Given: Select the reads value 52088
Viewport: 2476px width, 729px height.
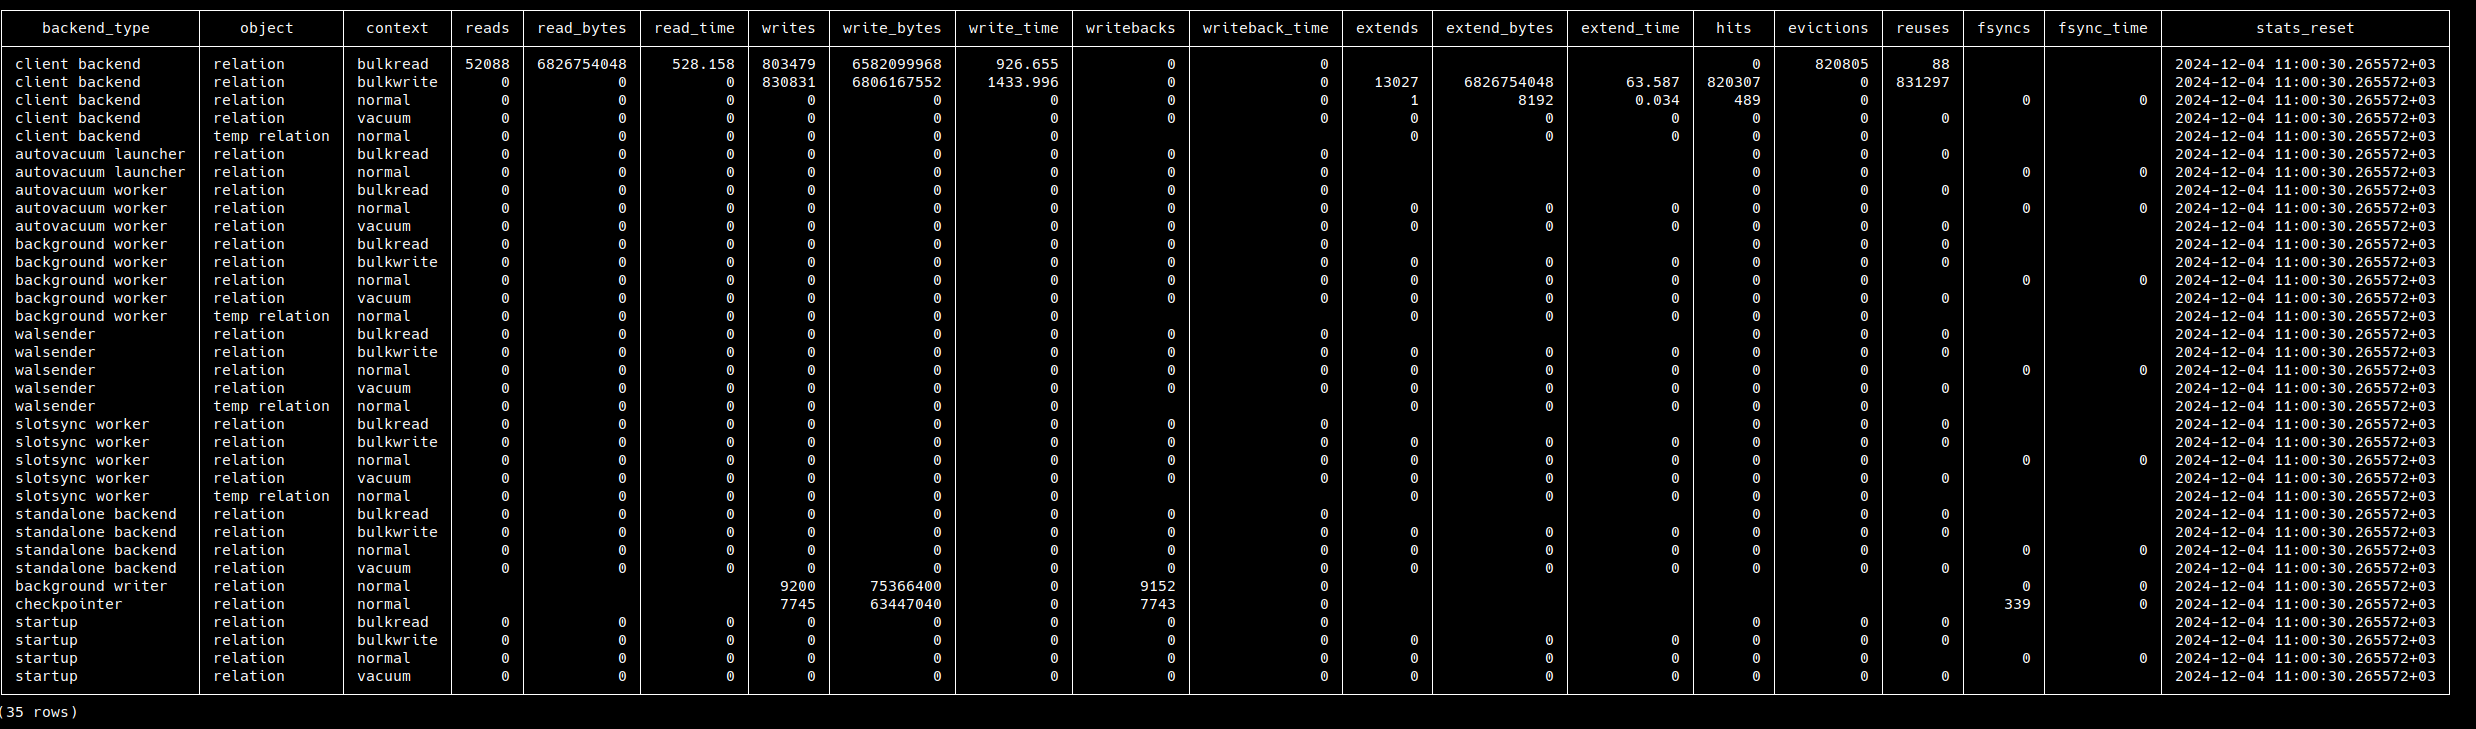Looking at the screenshot, I should pyautogui.click(x=487, y=64).
